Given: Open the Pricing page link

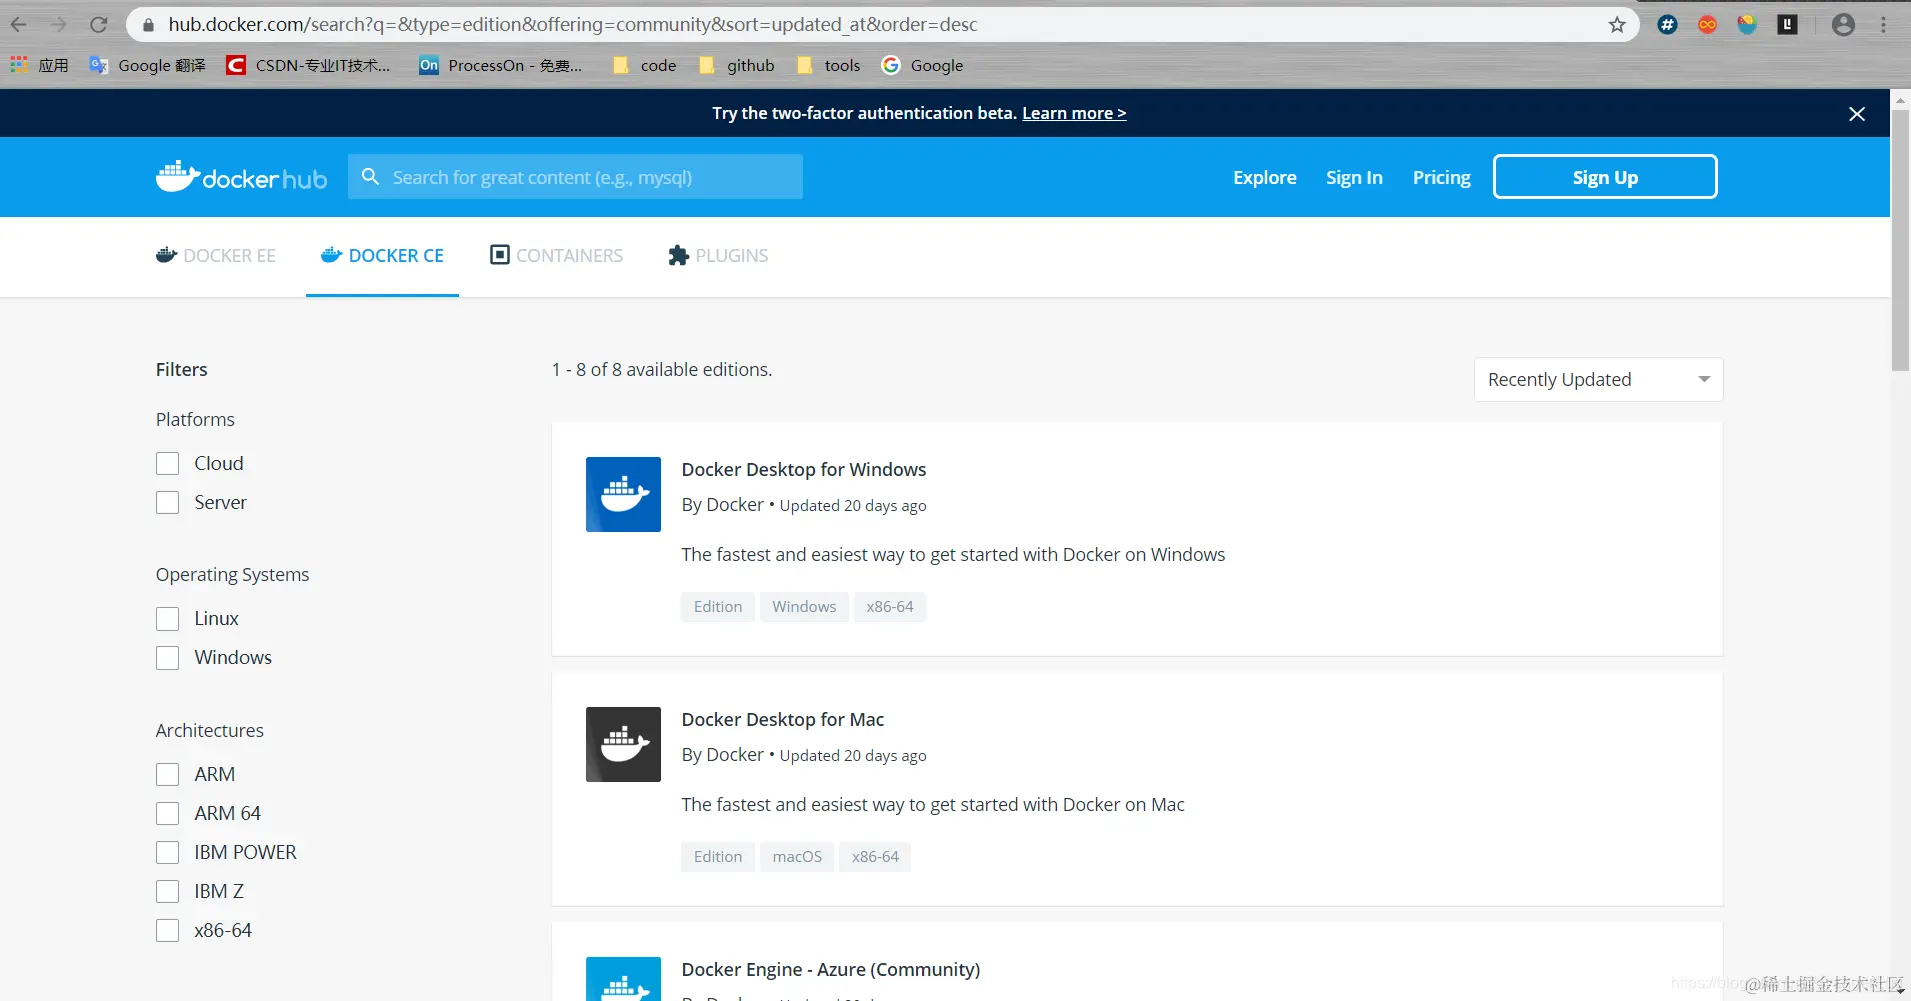Looking at the screenshot, I should click(x=1442, y=177).
